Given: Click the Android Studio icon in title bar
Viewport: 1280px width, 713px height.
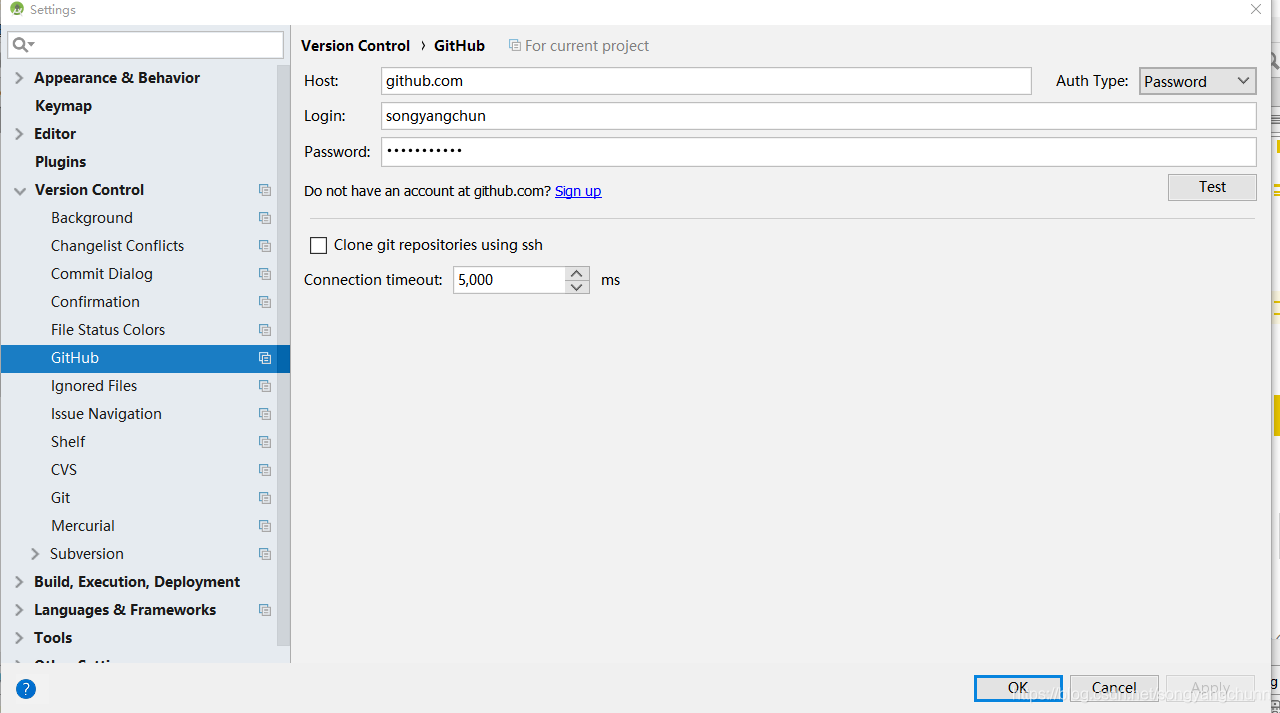Looking at the screenshot, I should pyautogui.click(x=16, y=9).
